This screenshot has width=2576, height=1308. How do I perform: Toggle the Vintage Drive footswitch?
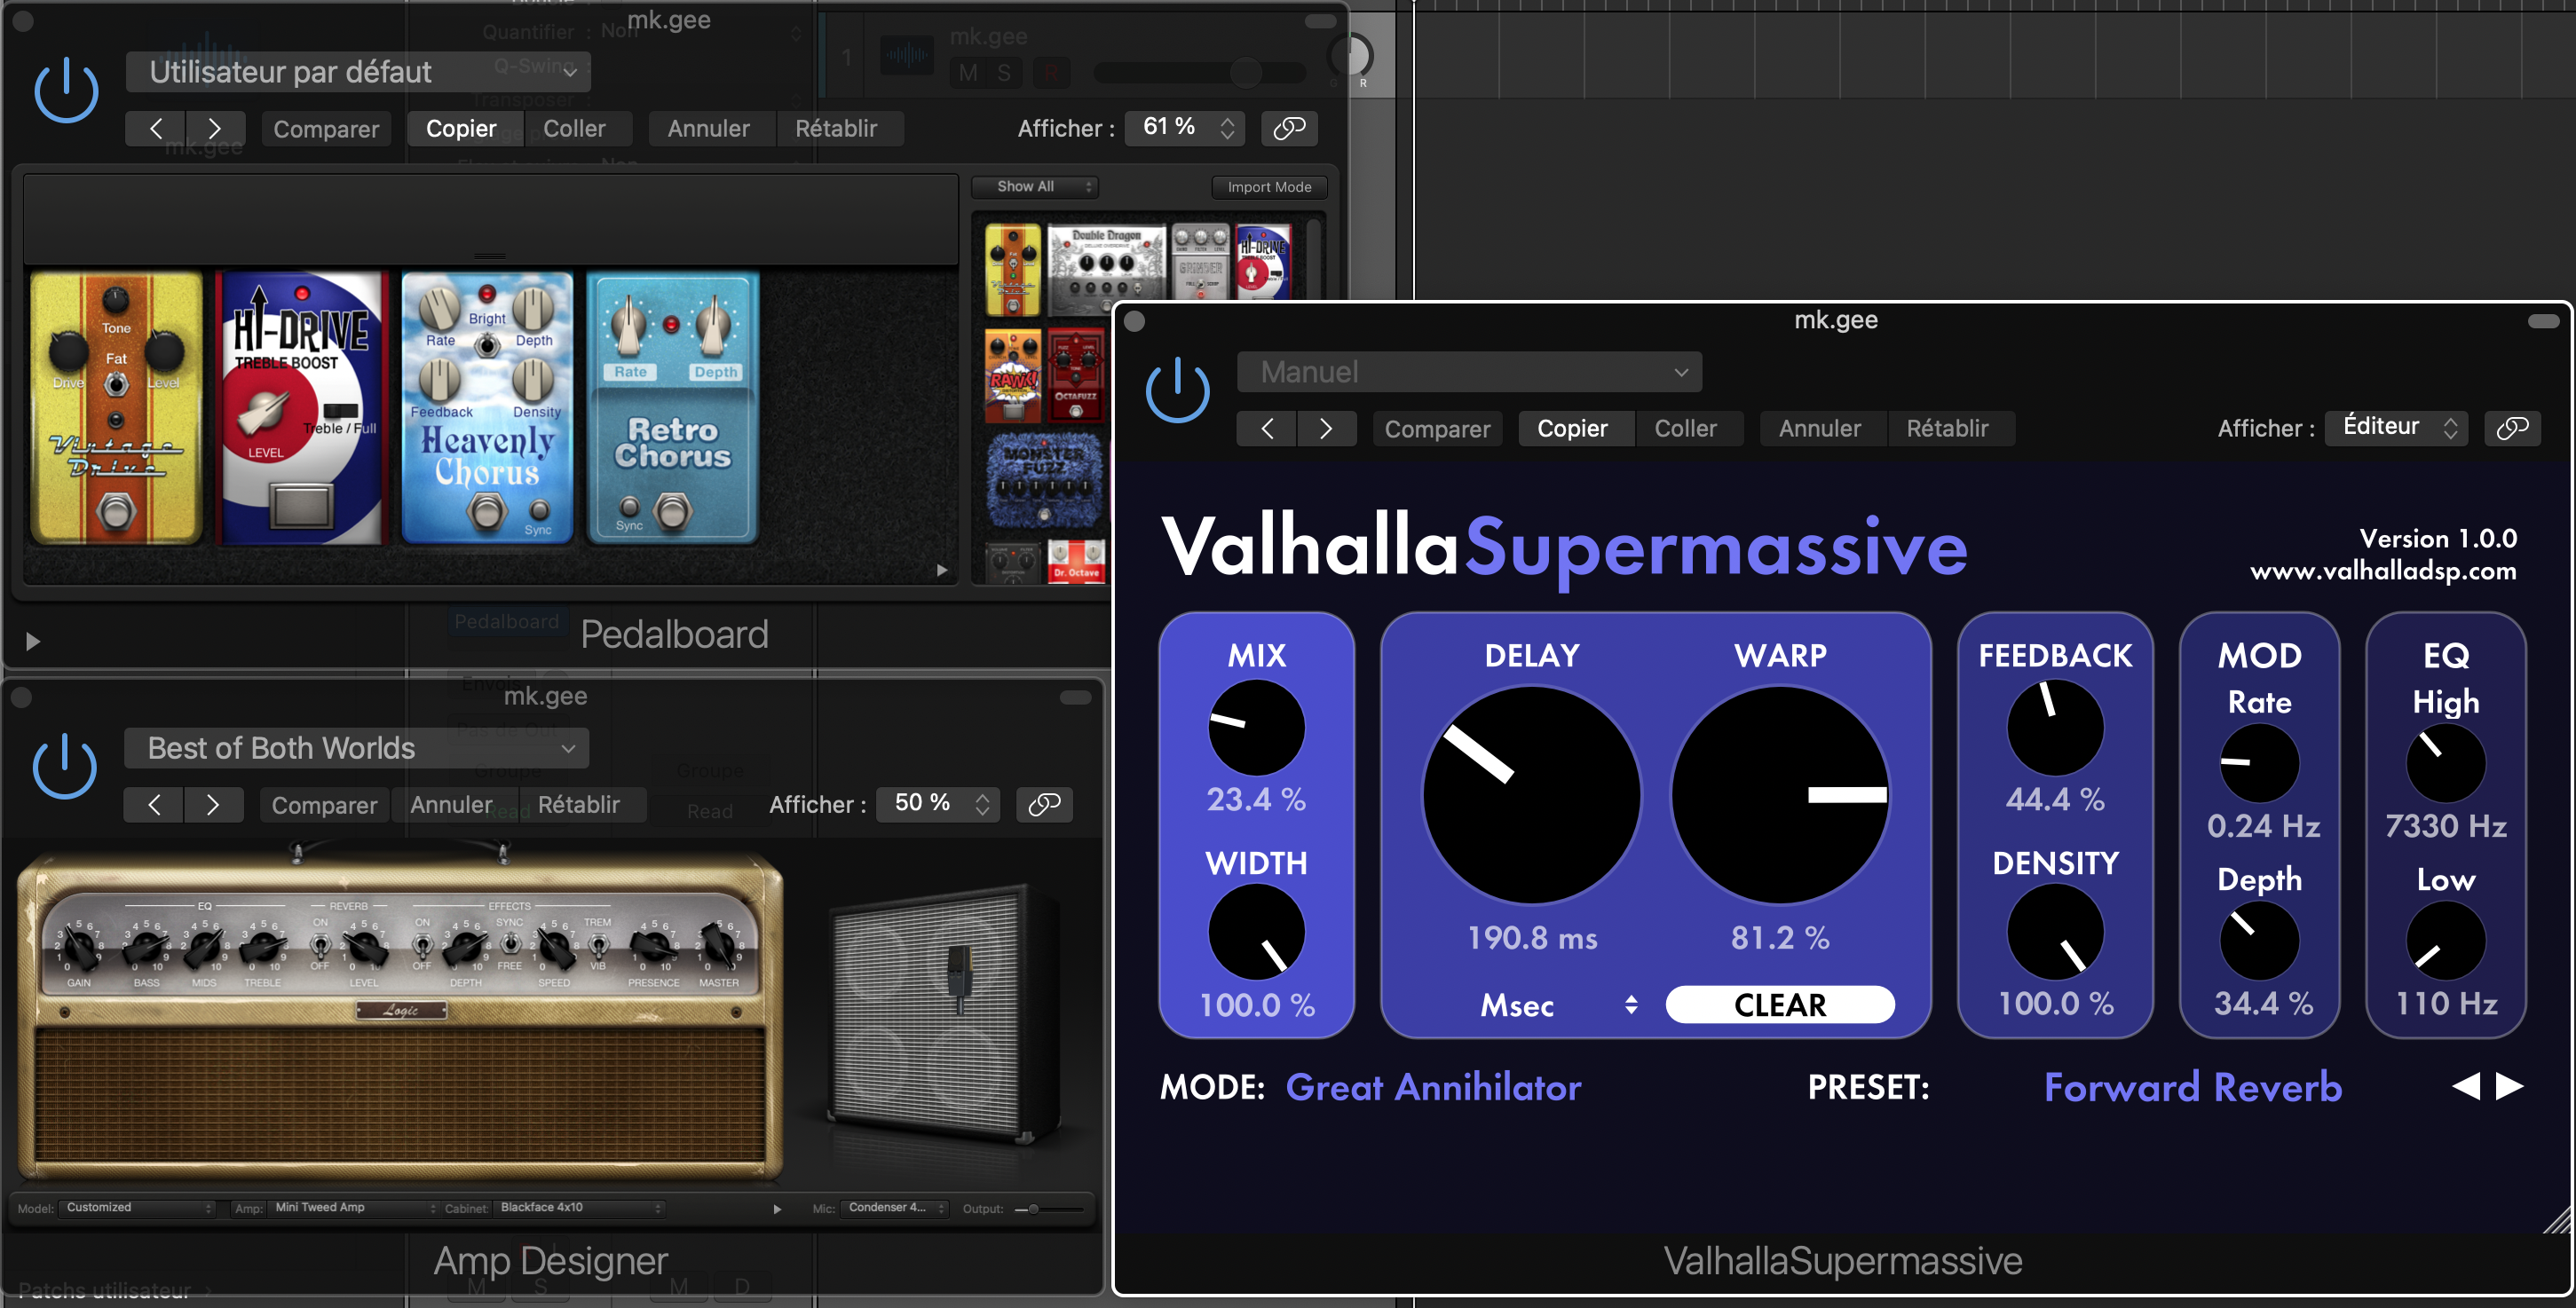point(116,512)
